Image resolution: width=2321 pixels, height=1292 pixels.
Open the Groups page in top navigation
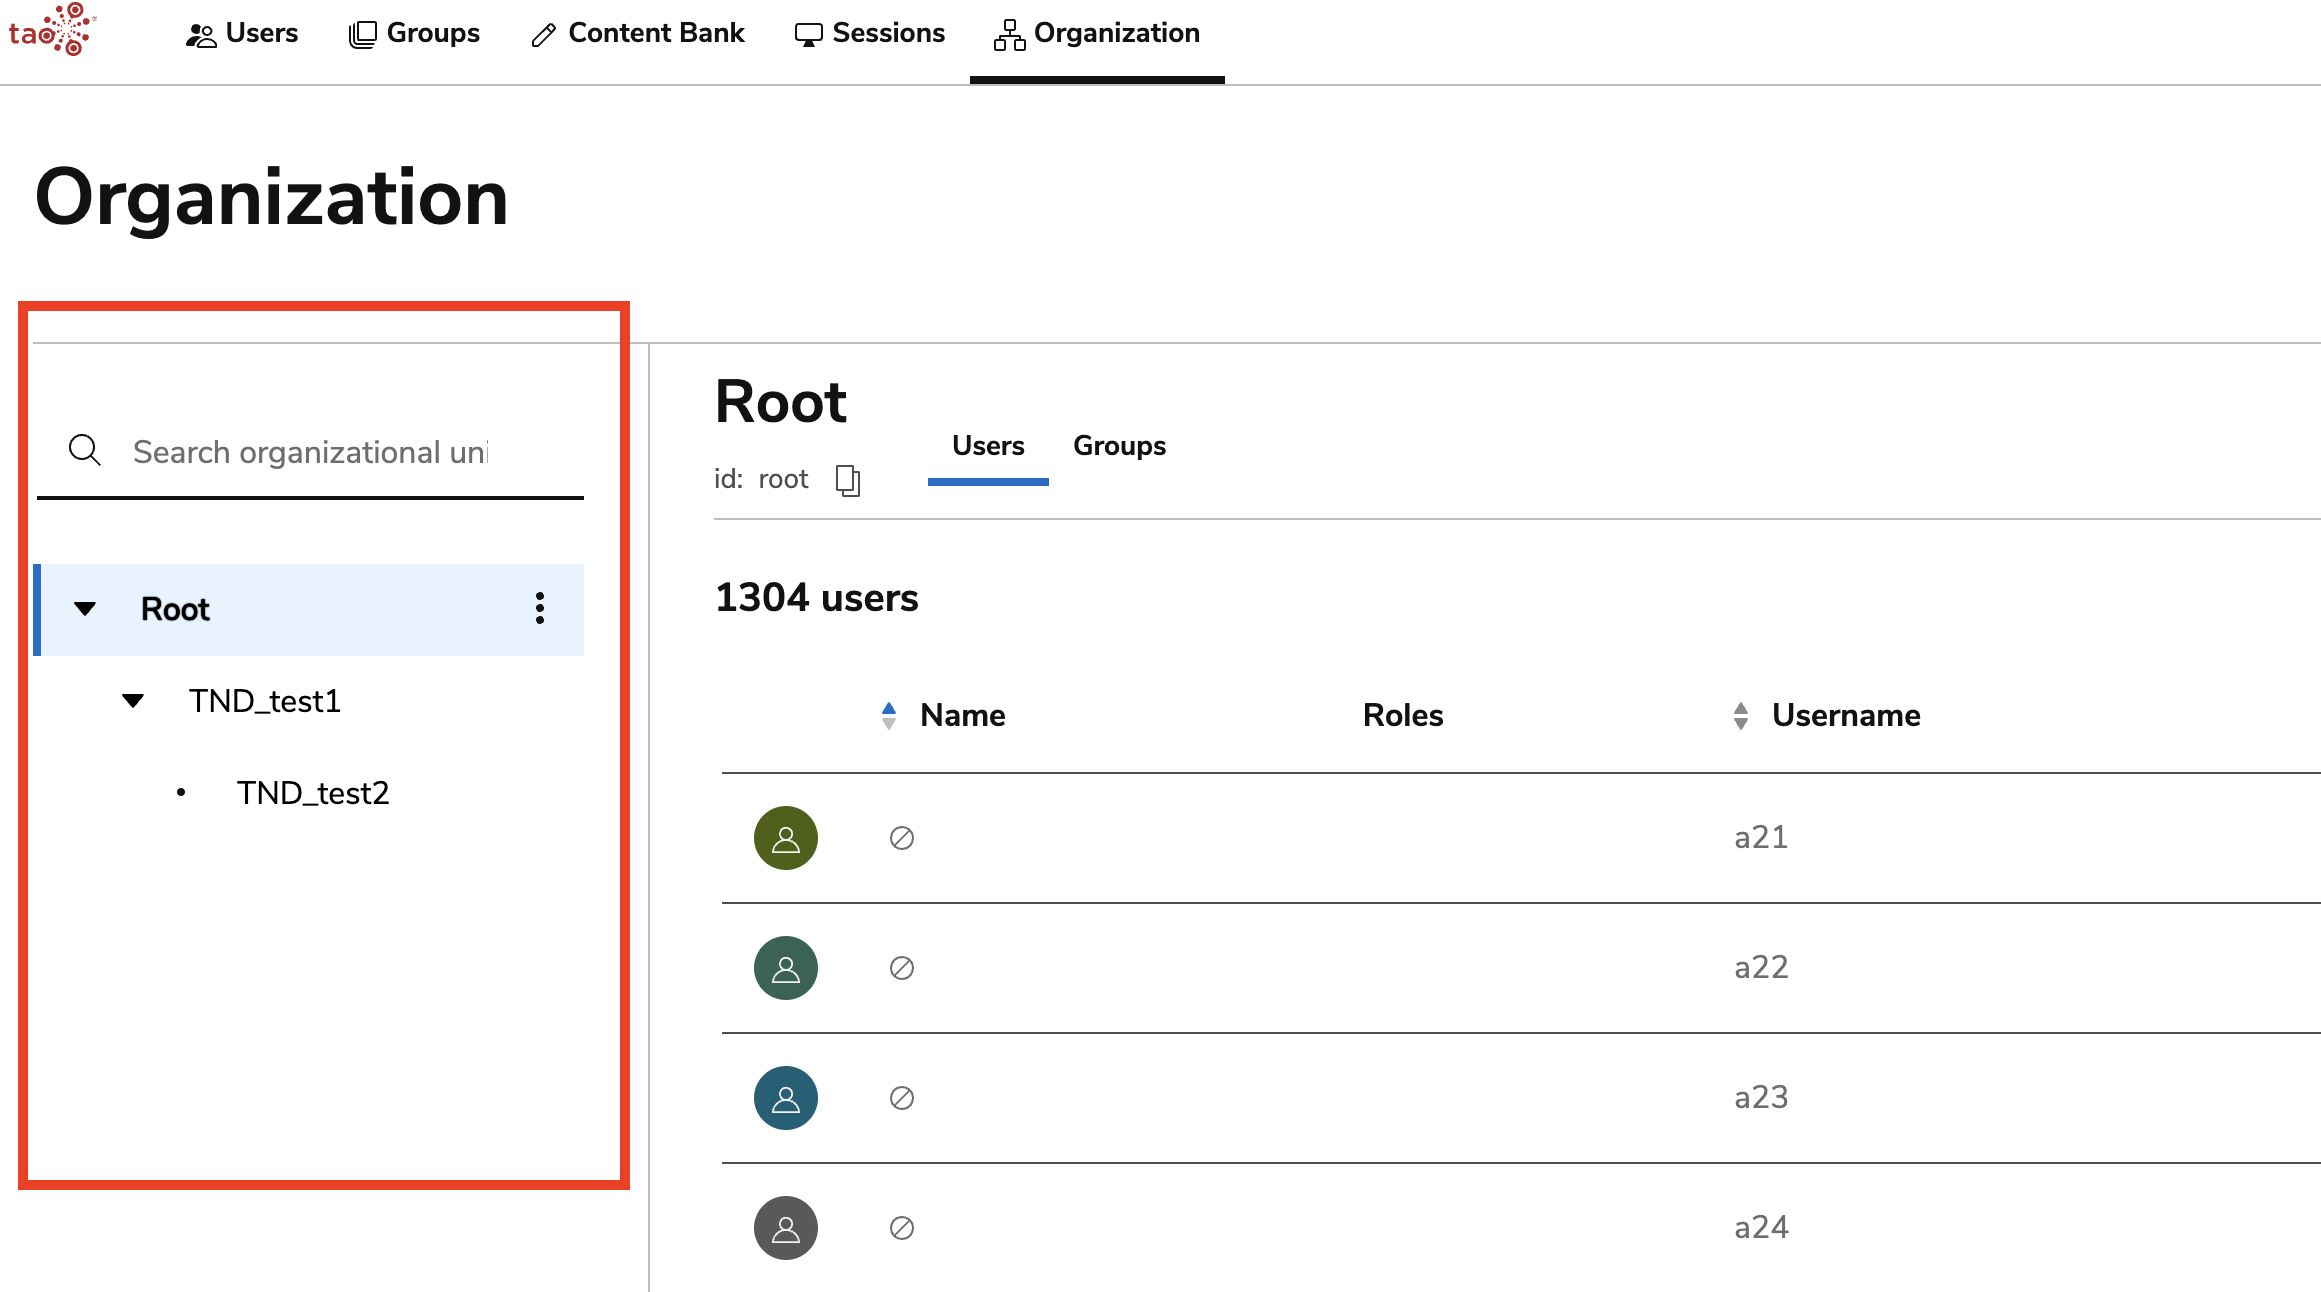(x=414, y=33)
